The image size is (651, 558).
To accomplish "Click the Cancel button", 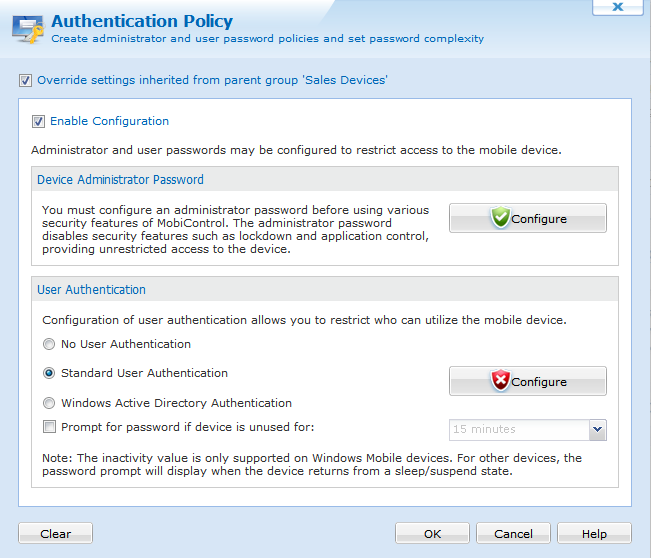I will click(513, 533).
